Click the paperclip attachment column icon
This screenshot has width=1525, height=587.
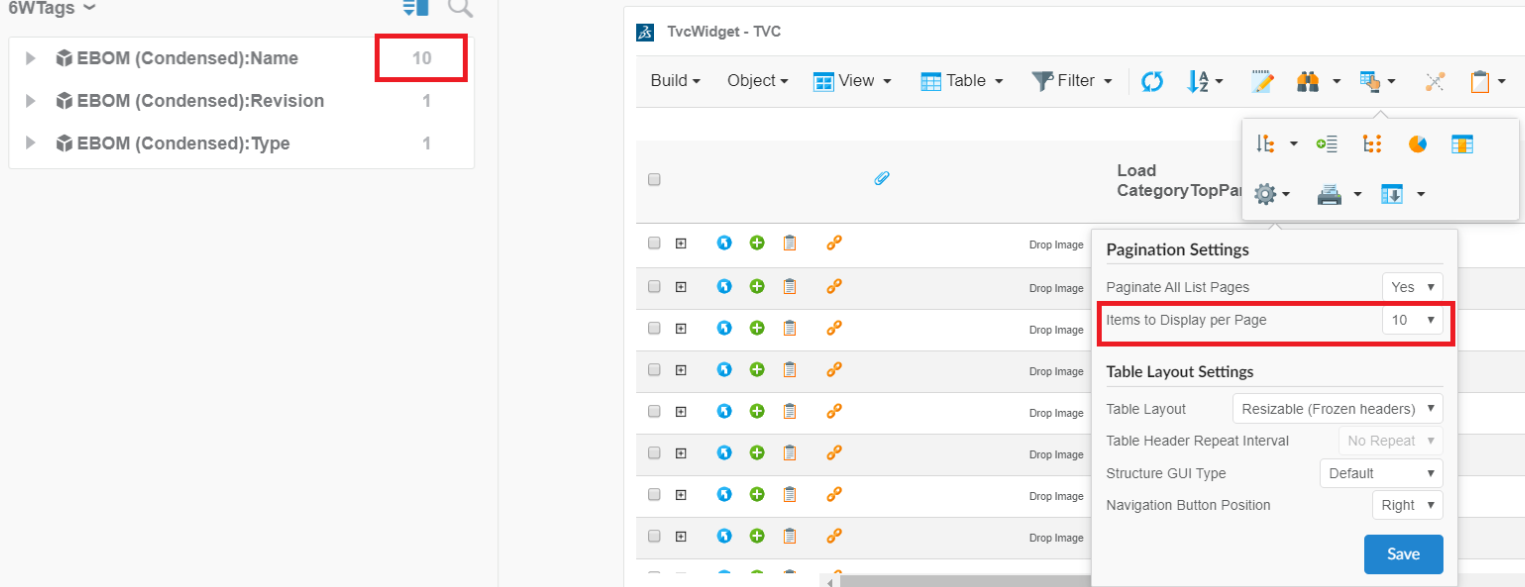tap(881, 179)
